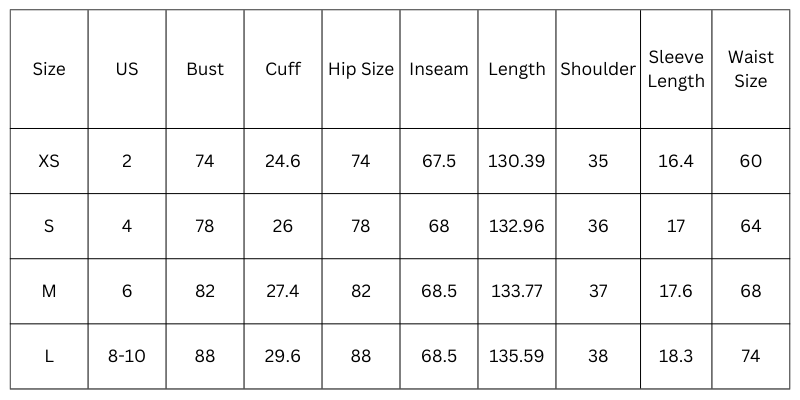This screenshot has height=400, width=800.
Task: Click the Hip Size column header
Action: [x=361, y=69]
